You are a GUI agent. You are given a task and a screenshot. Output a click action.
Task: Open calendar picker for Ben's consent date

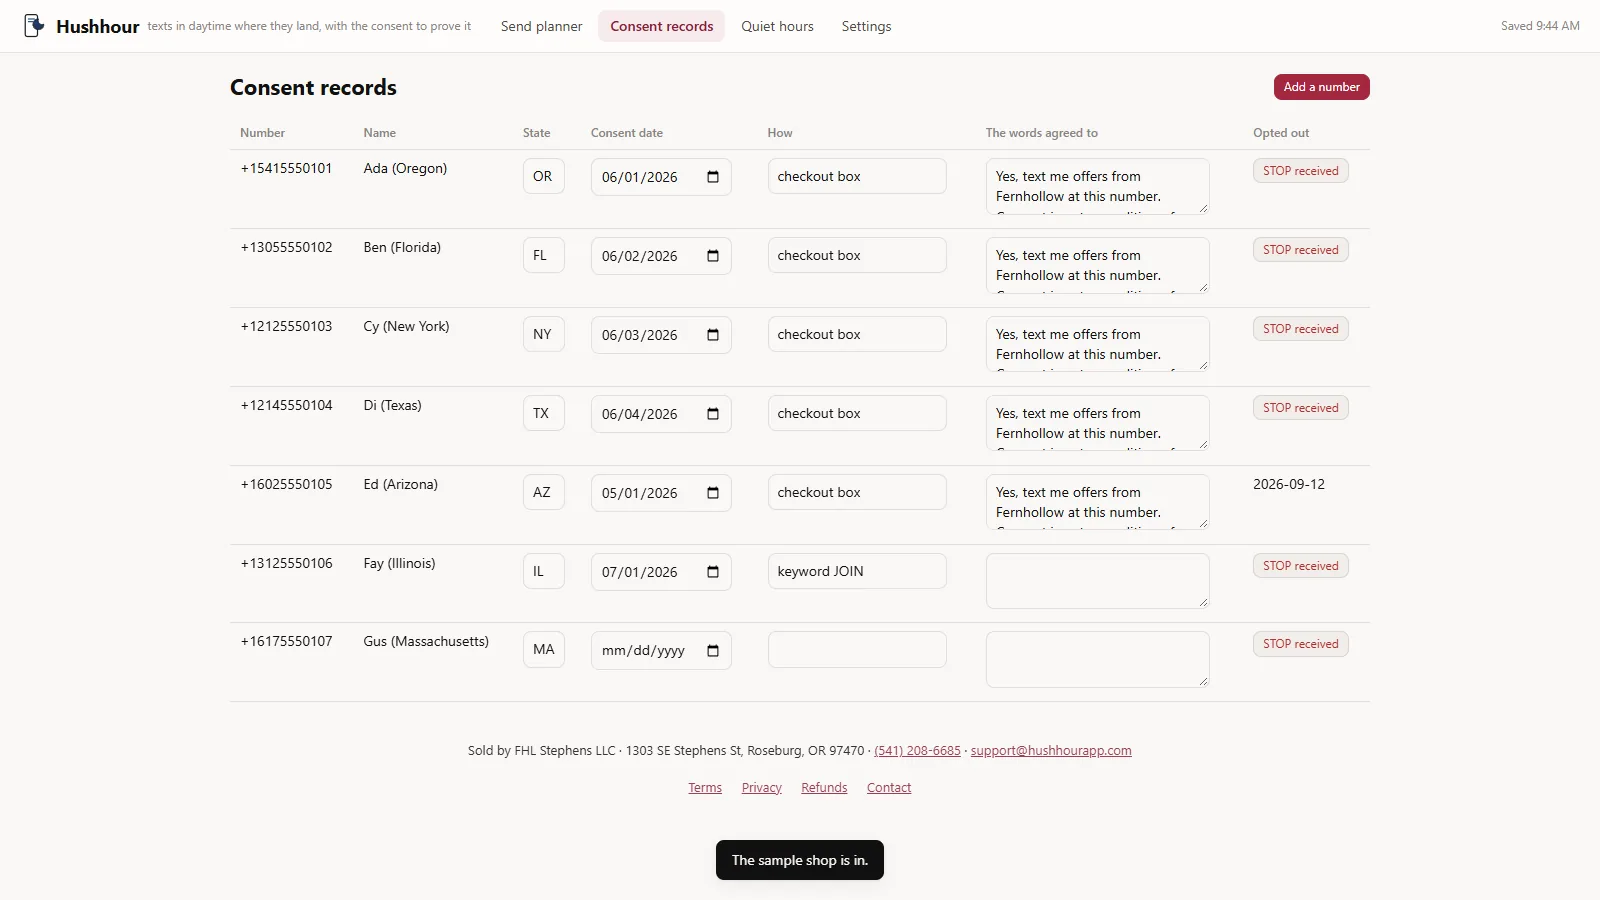pyautogui.click(x=713, y=256)
